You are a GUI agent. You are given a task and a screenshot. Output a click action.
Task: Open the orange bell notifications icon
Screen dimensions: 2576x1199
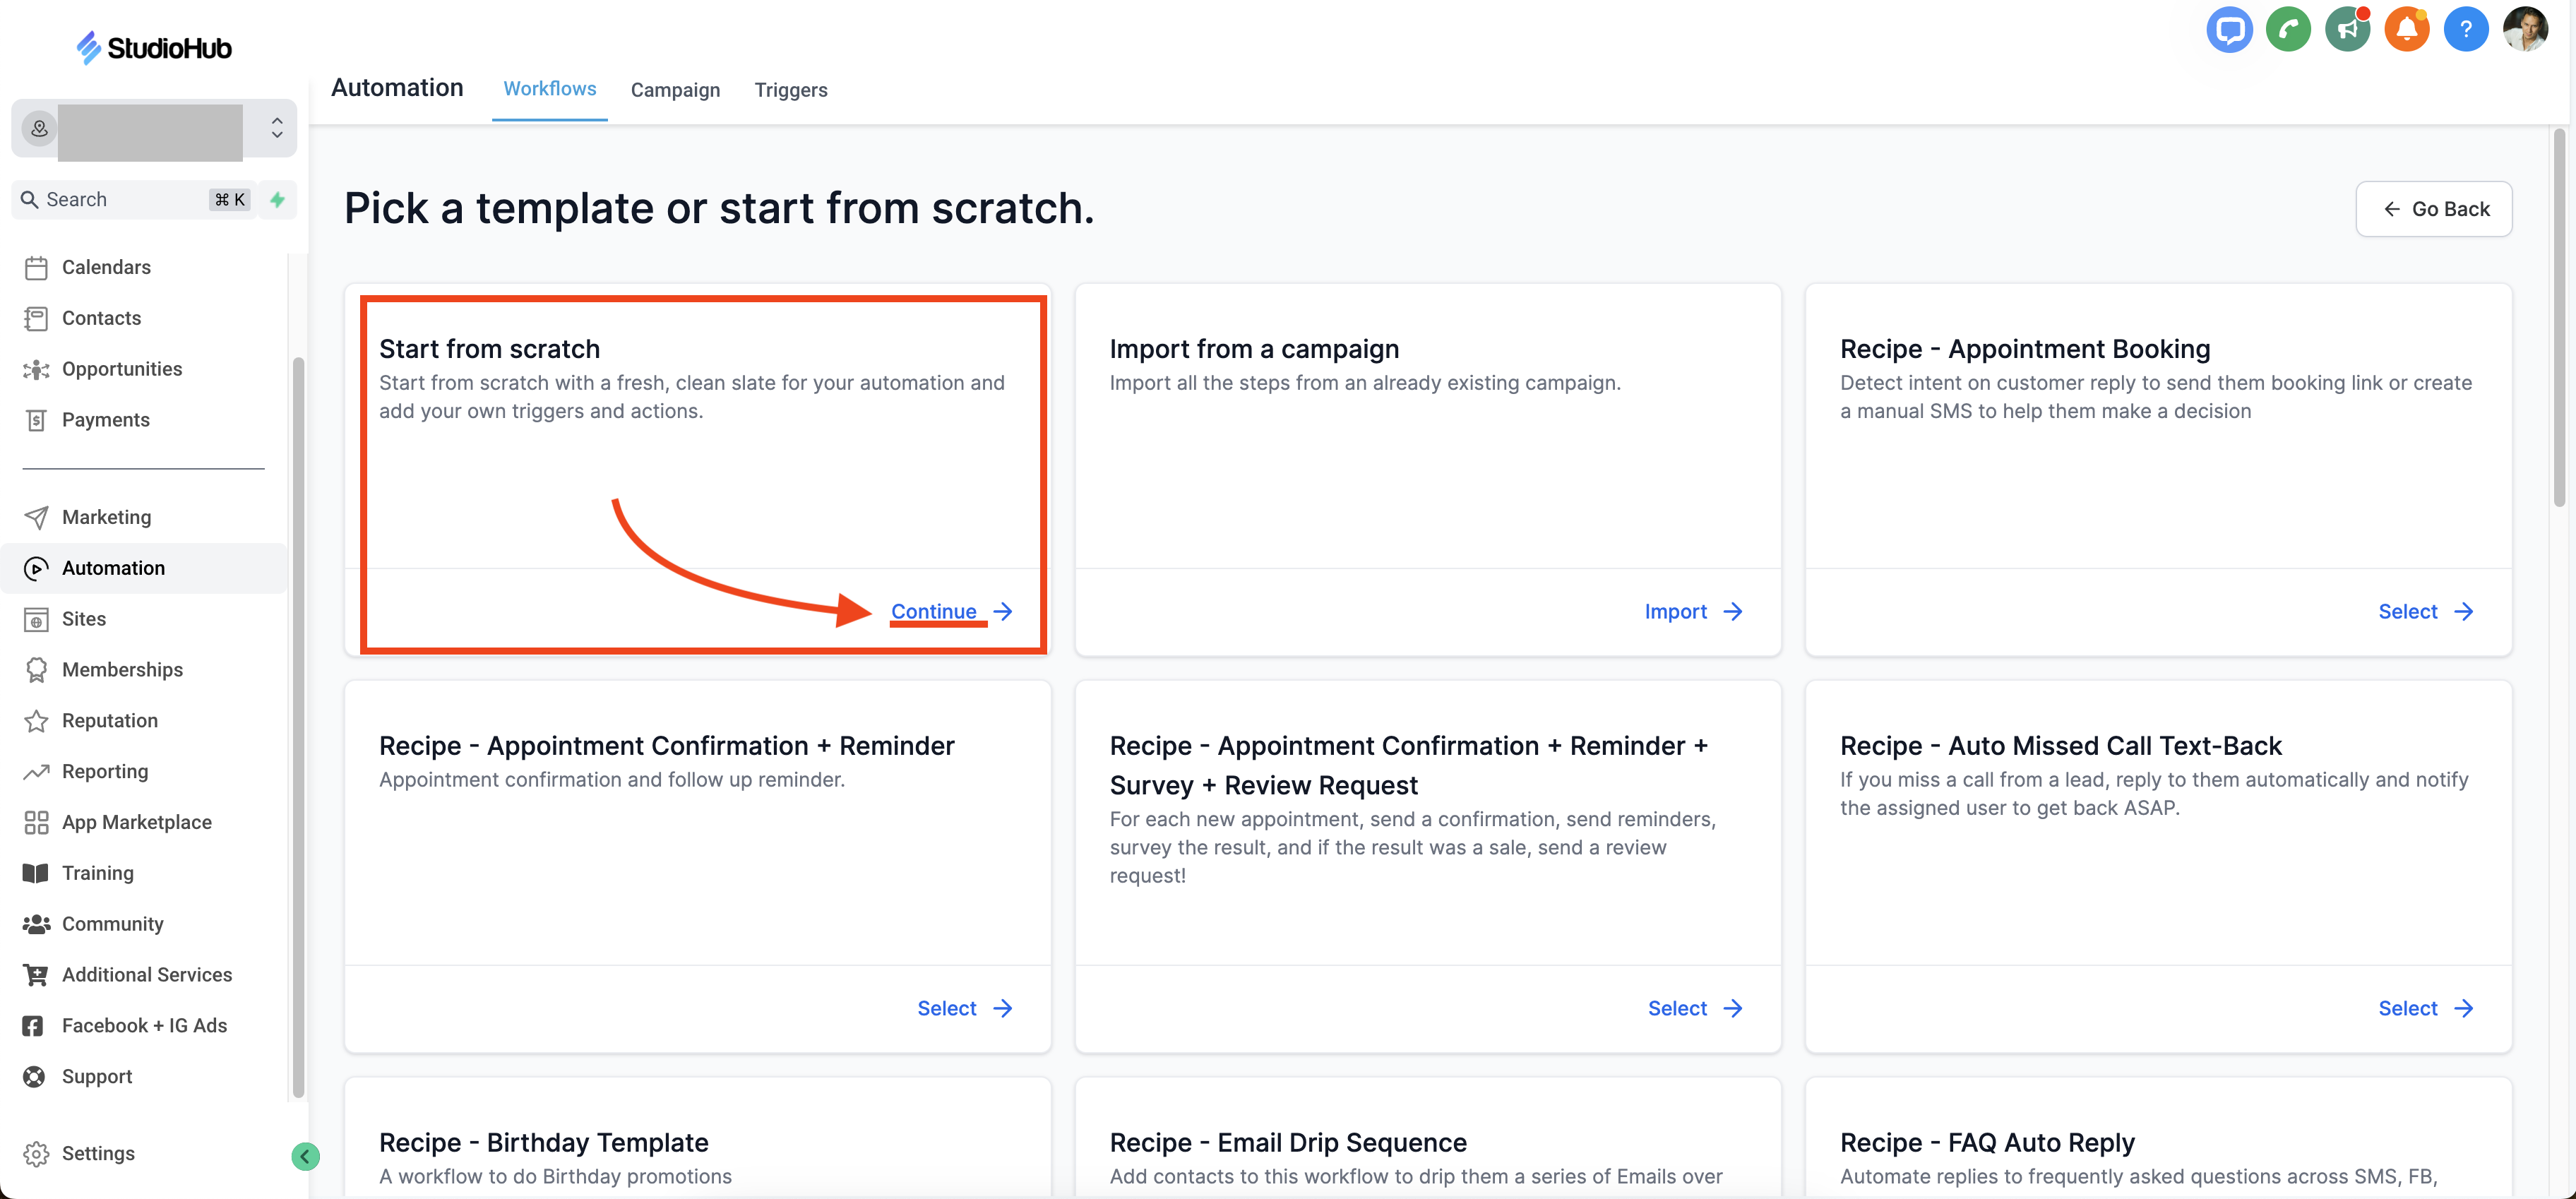[2406, 30]
